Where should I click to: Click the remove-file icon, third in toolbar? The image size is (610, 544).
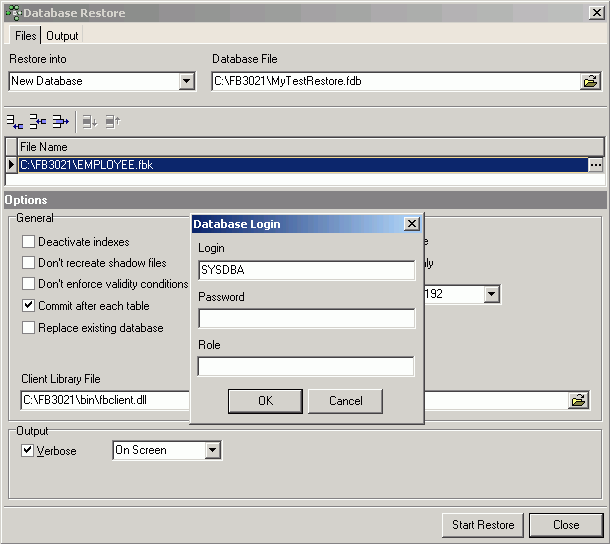tap(61, 122)
